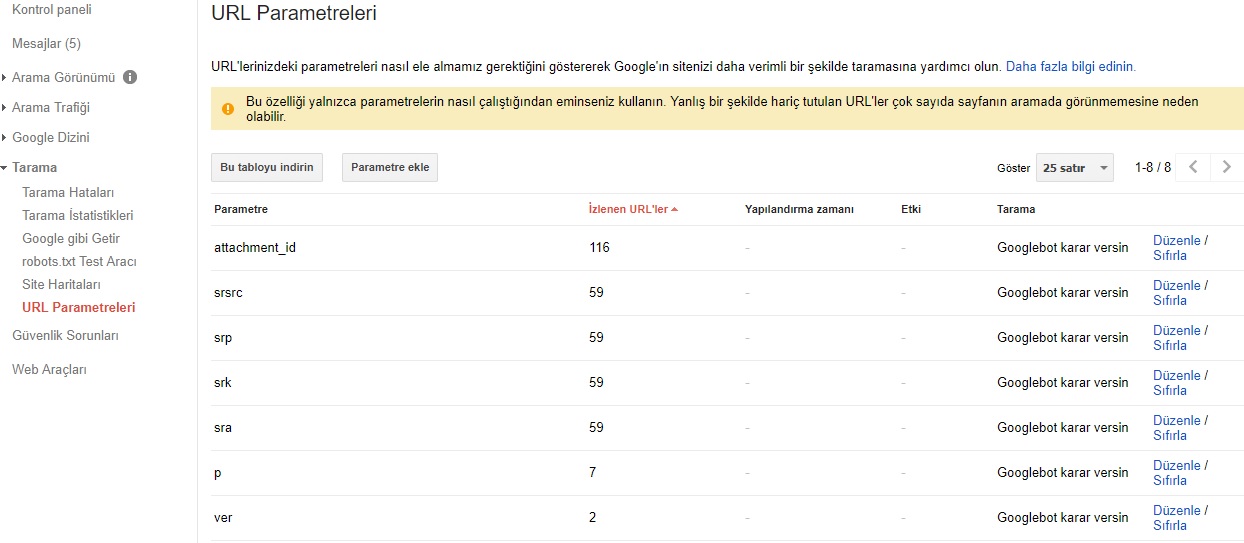1244x543 pixels.
Task: Click Sıfırla for srsrc parameter
Action: click(1170, 300)
